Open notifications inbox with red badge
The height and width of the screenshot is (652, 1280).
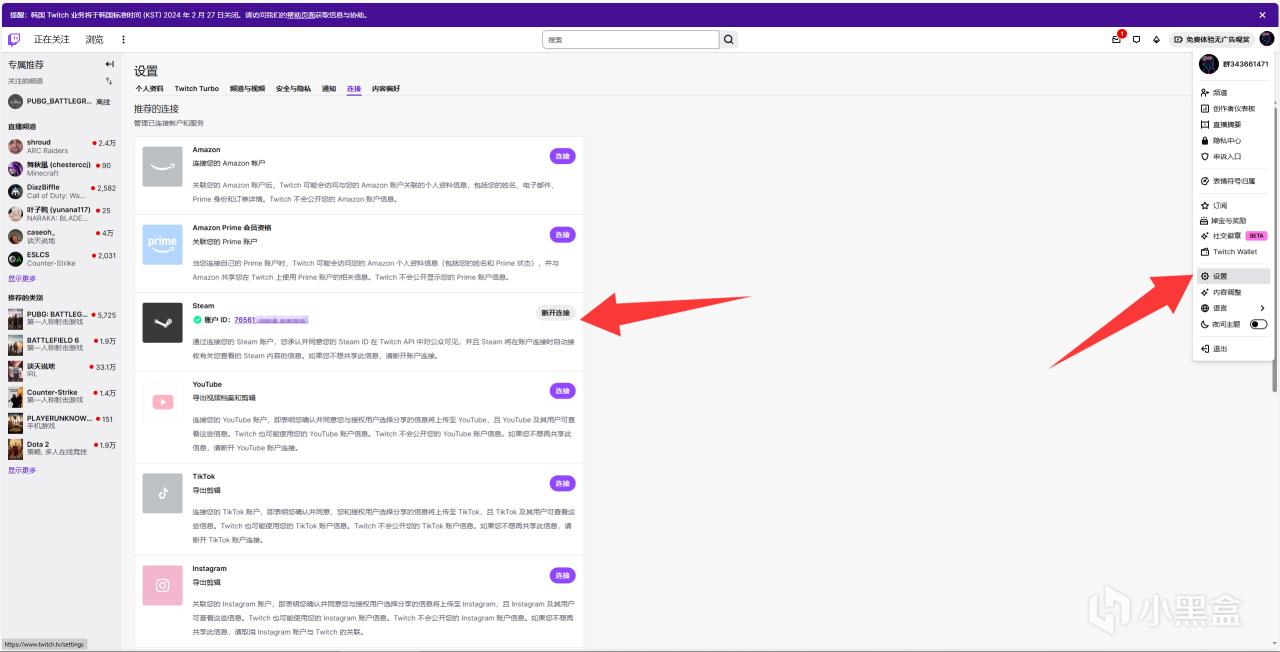1117,40
